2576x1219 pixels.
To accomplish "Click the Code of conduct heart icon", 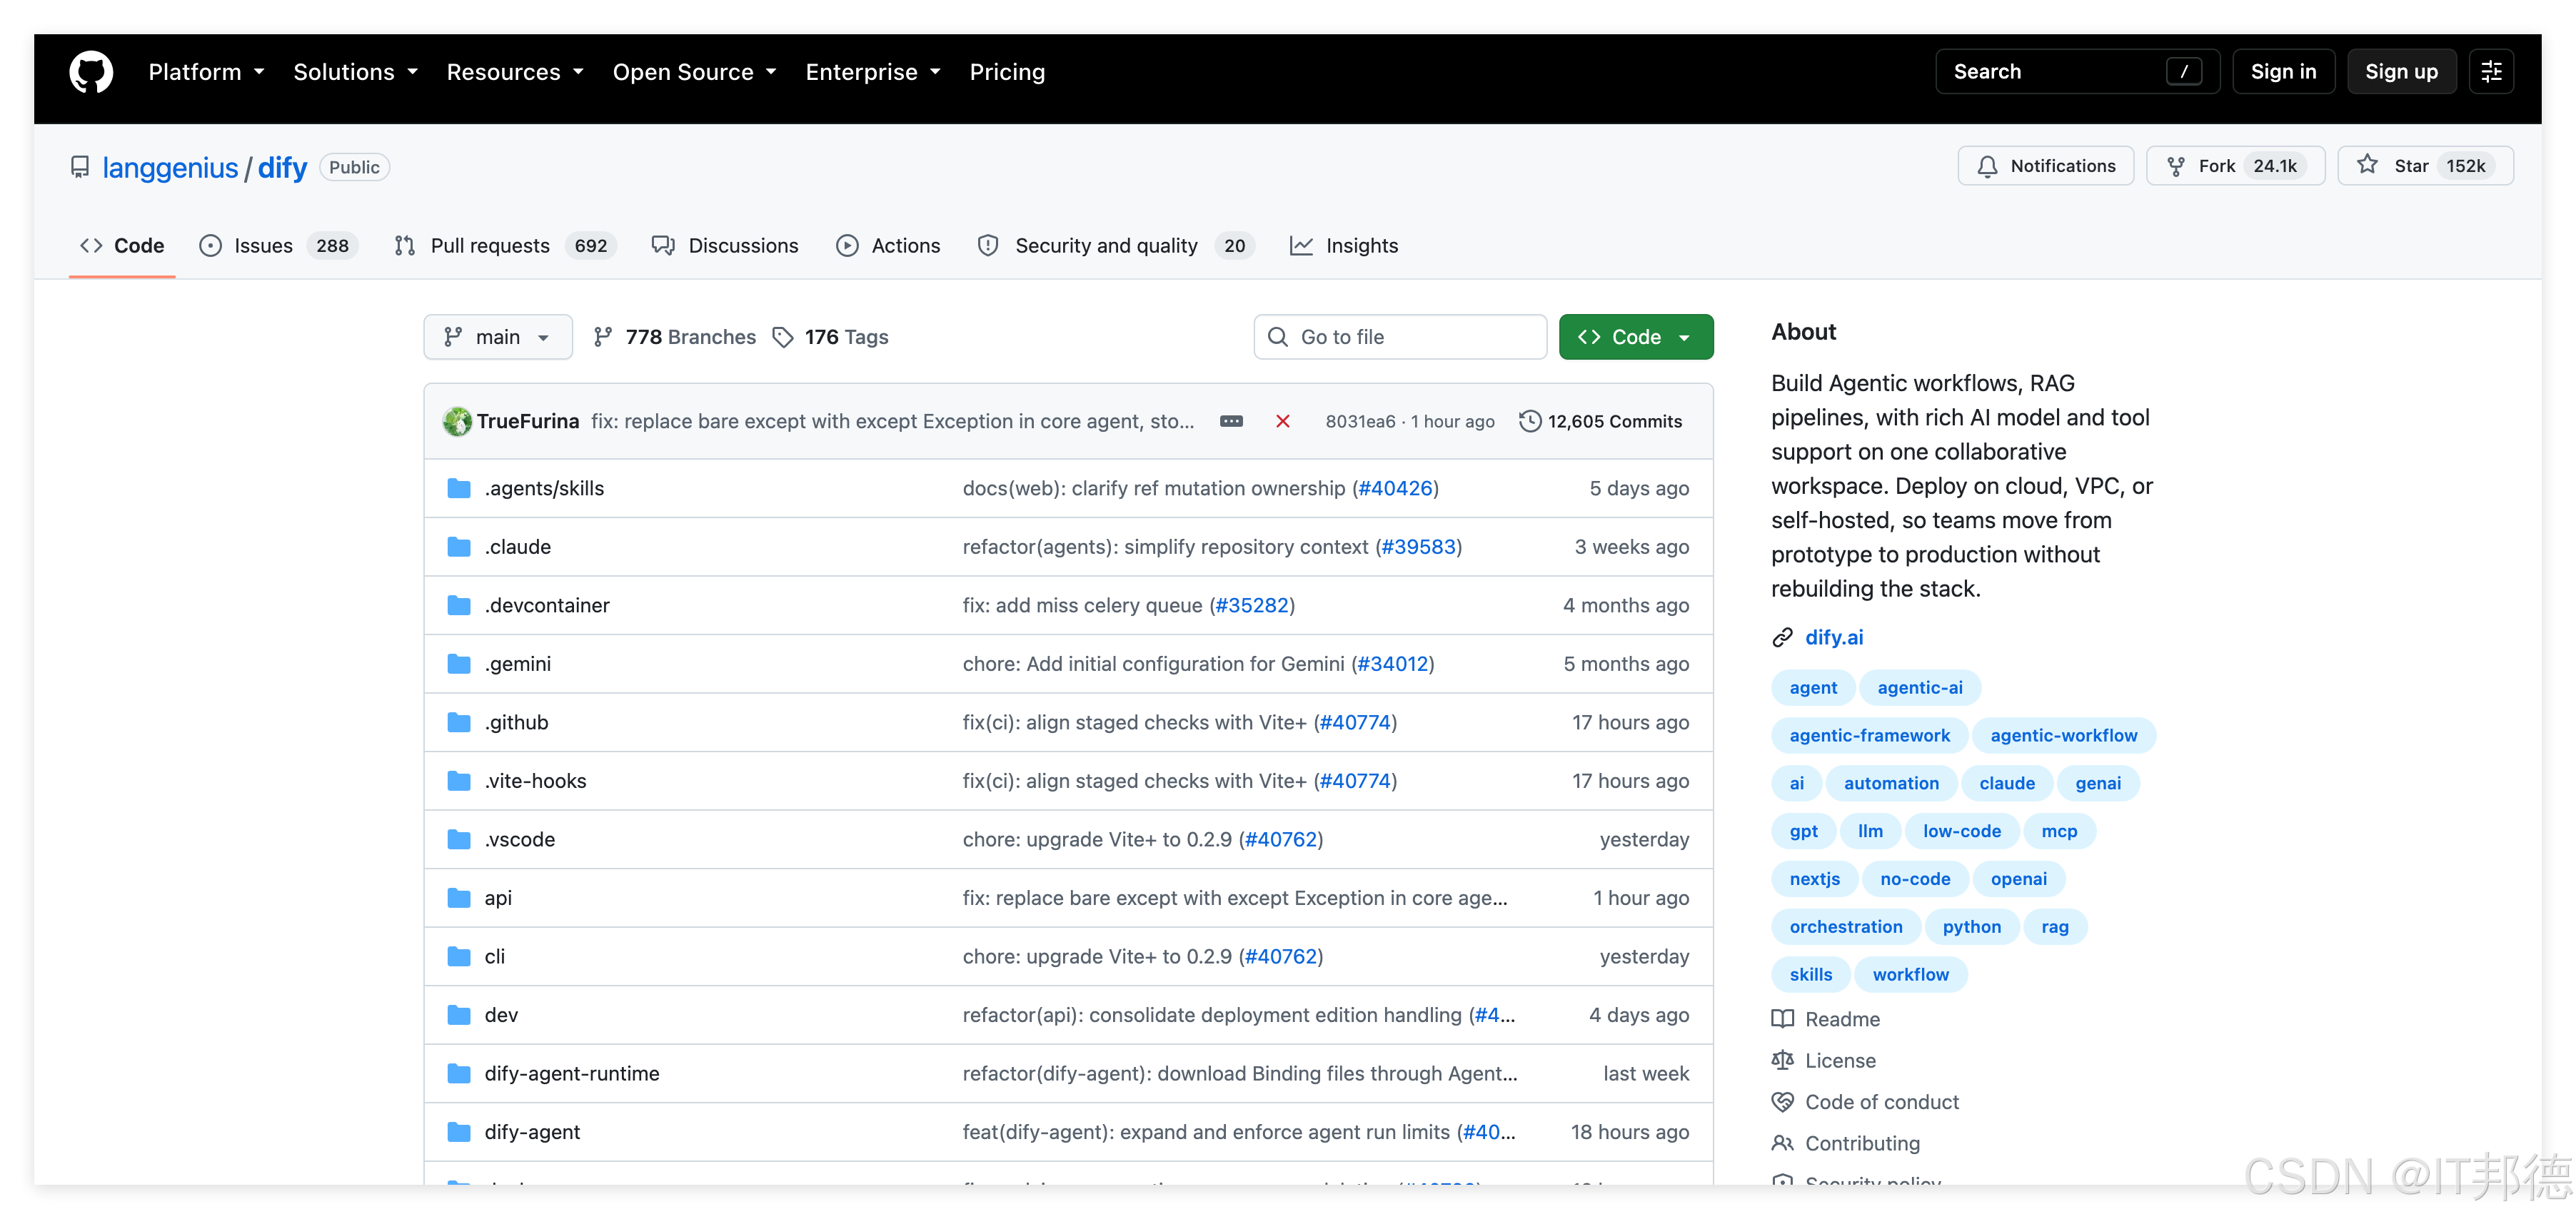I will coord(1782,1102).
